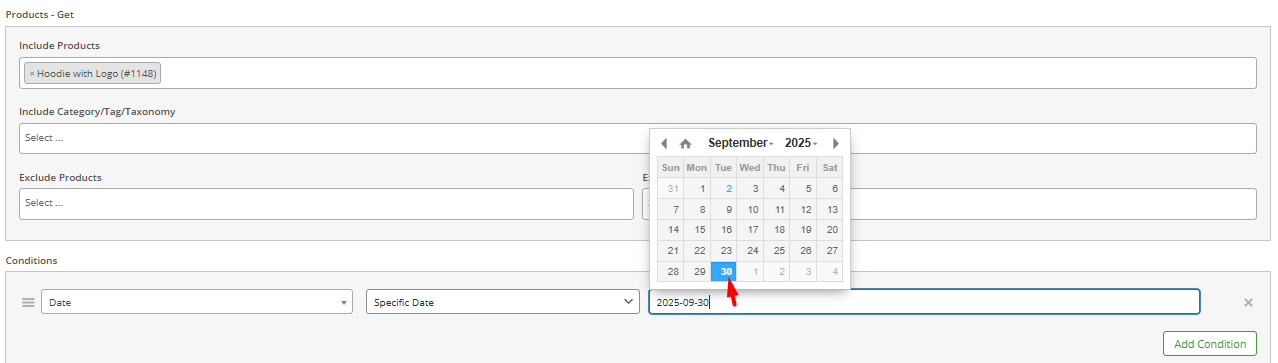Open the September month dropdown
Image resolution: width=1278 pixels, height=363 pixels.
click(x=741, y=143)
